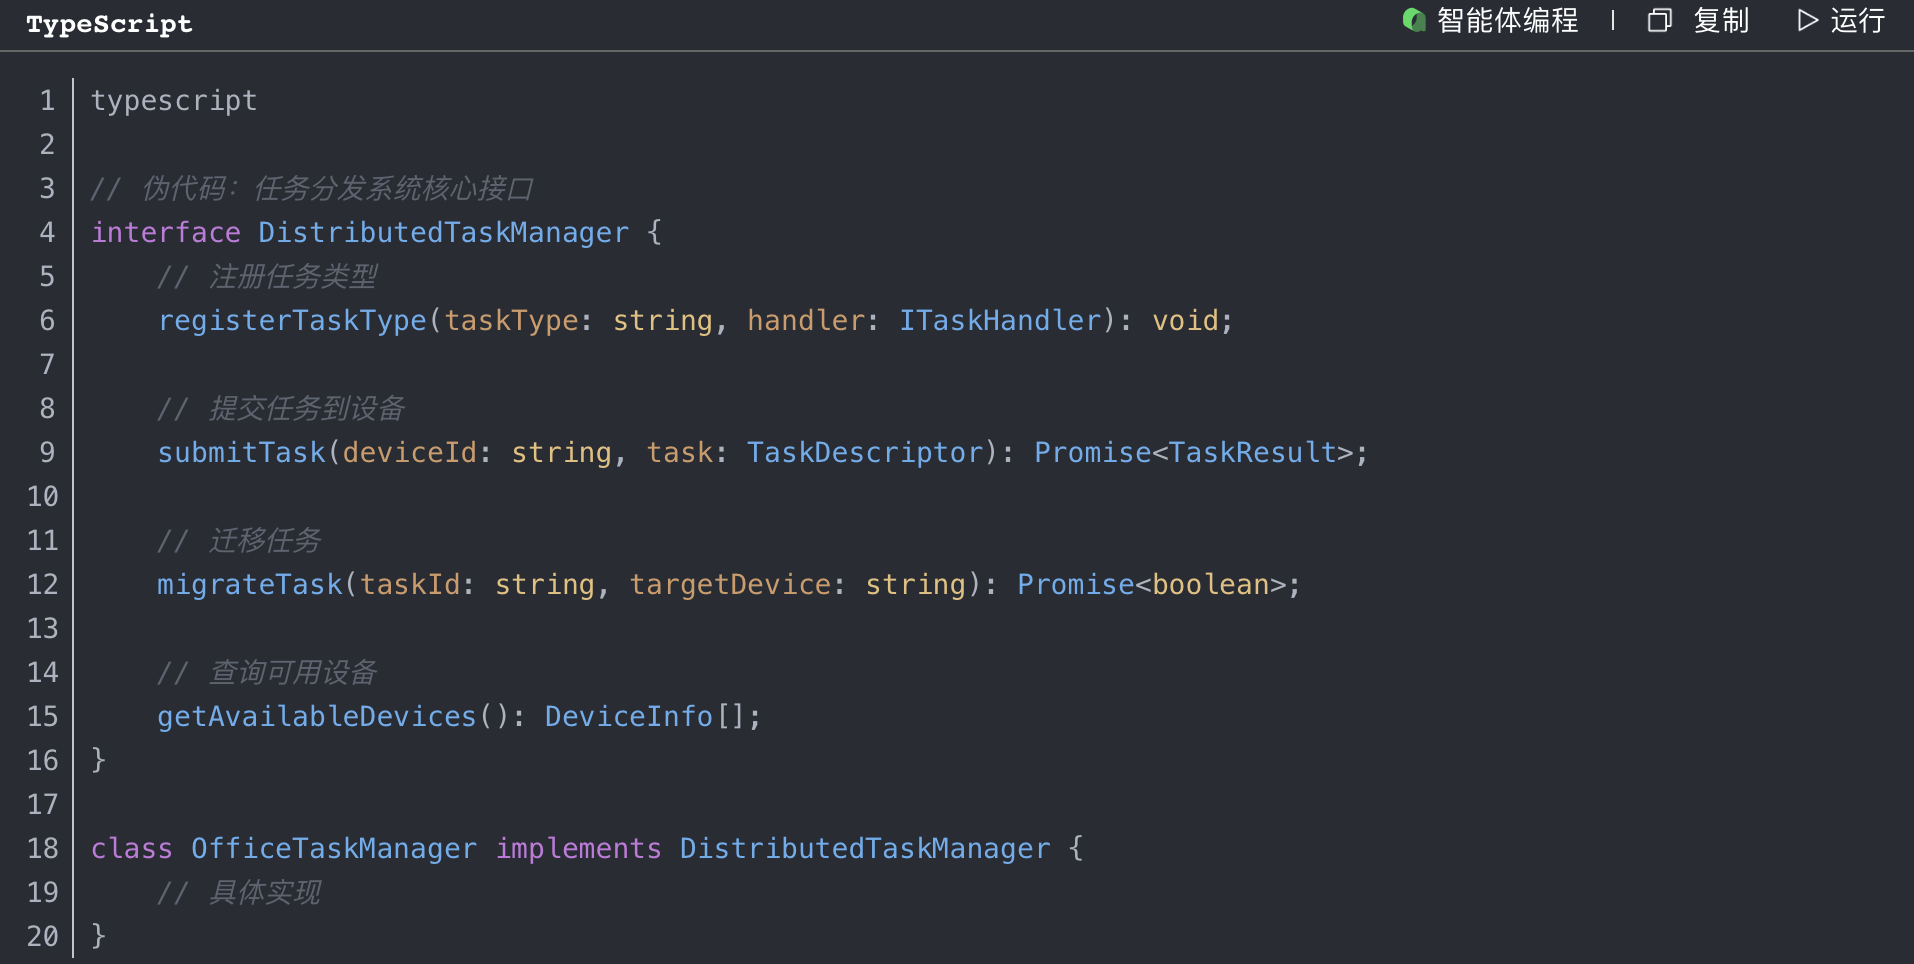The image size is (1914, 964).
Task: Click the TaskDescriptor type reference
Action: (x=865, y=452)
